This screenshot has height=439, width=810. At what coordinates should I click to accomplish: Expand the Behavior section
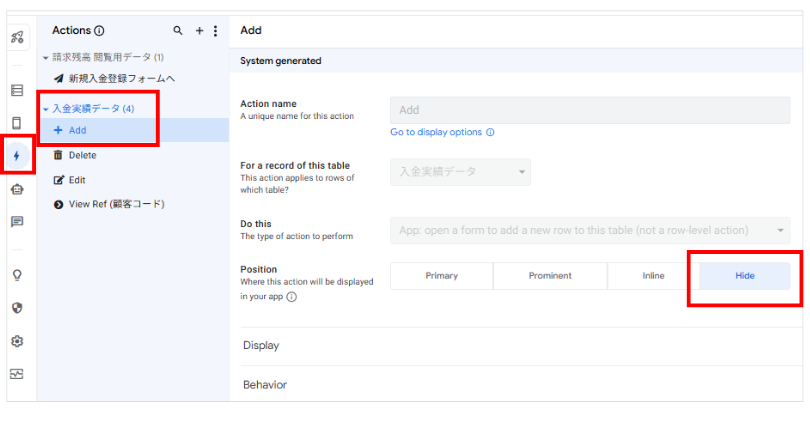coord(265,384)
